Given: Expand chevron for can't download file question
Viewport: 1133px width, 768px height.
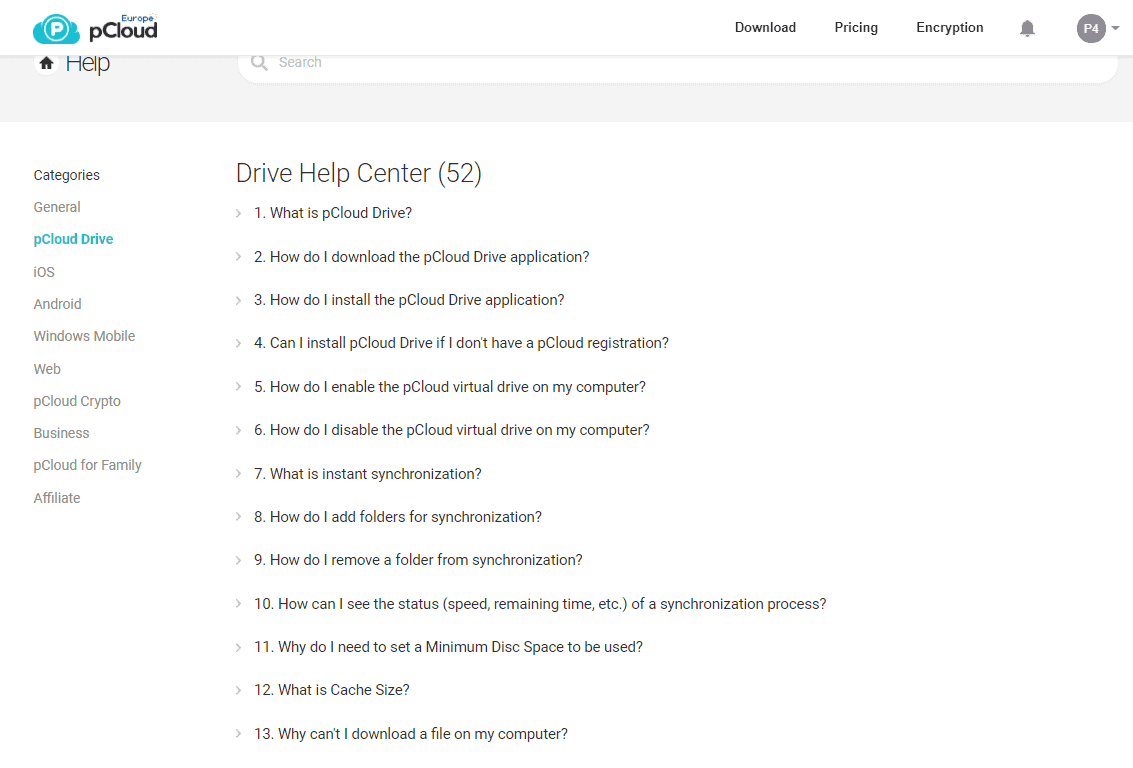Looking at the screenshot, I should 238,733.
